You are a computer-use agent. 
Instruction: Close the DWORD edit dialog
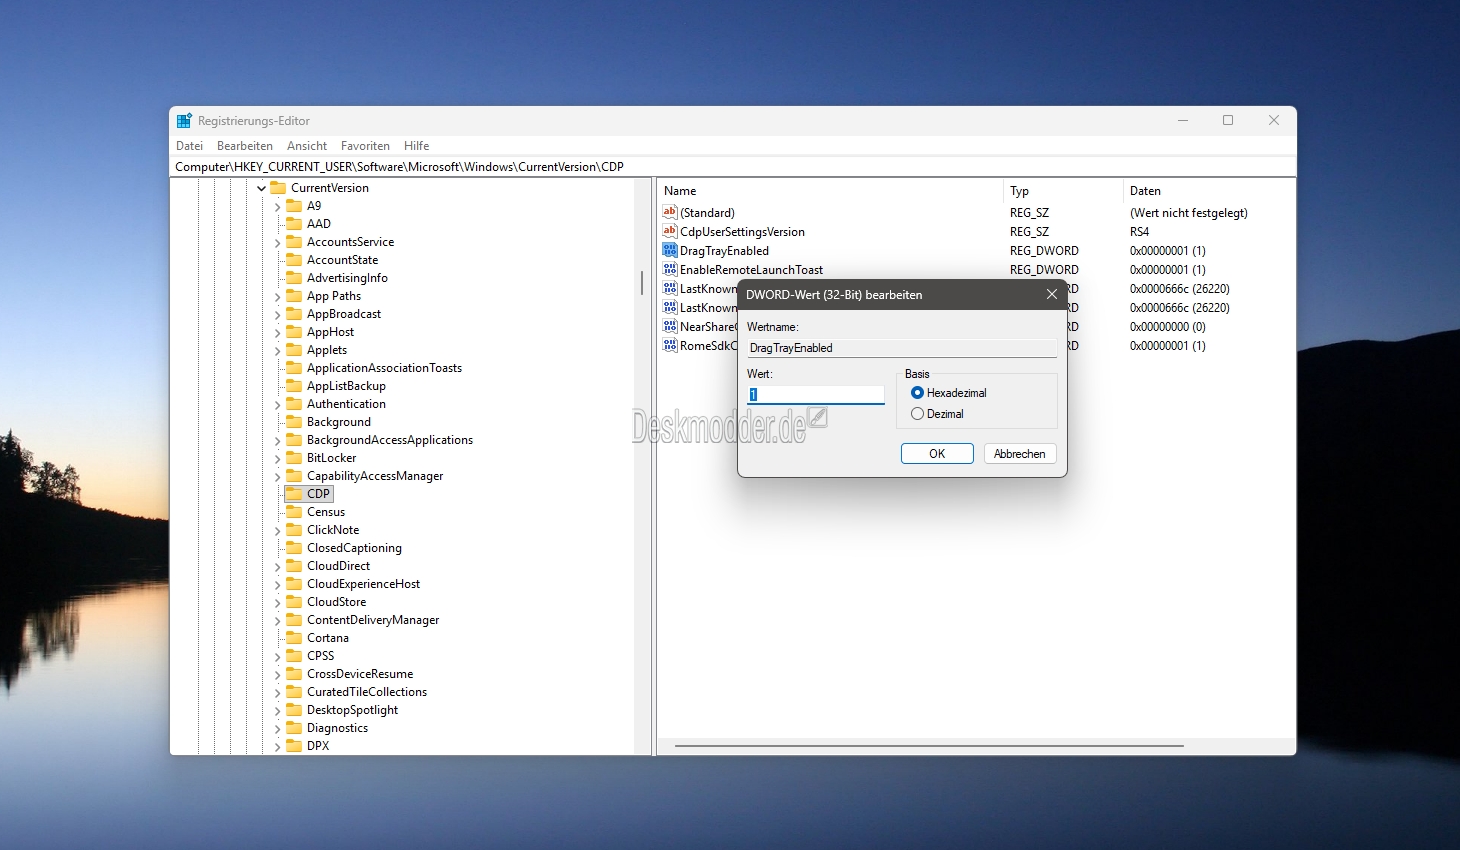point(1051,295)
